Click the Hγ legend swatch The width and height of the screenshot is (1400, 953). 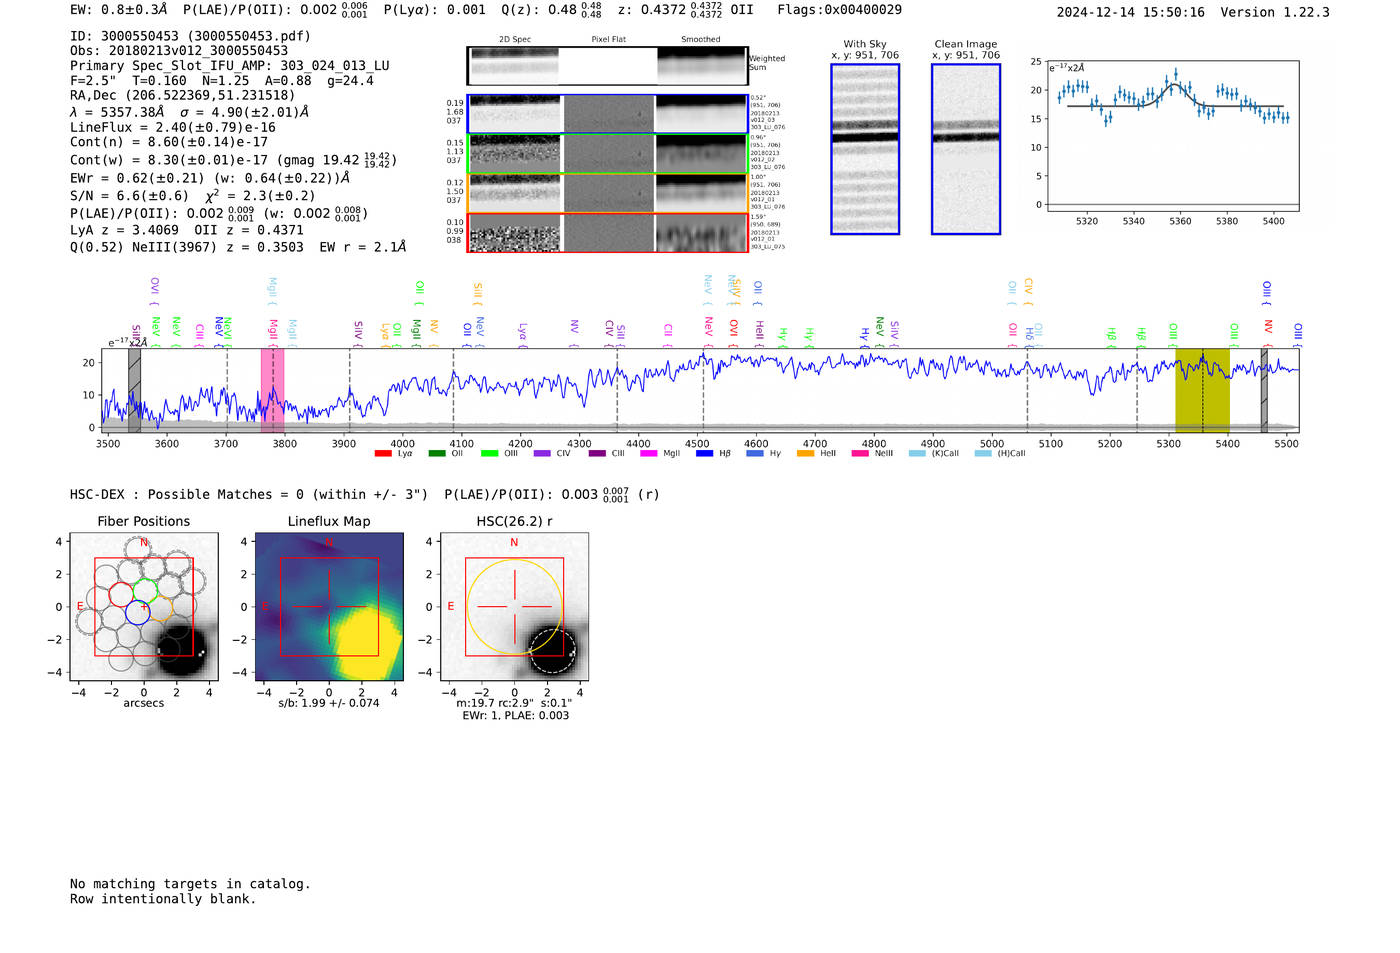(x=755, y=454)
